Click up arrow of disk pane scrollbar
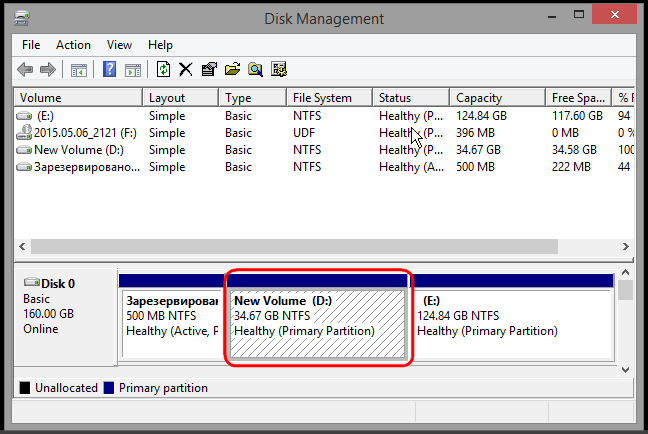 point(626,272)
